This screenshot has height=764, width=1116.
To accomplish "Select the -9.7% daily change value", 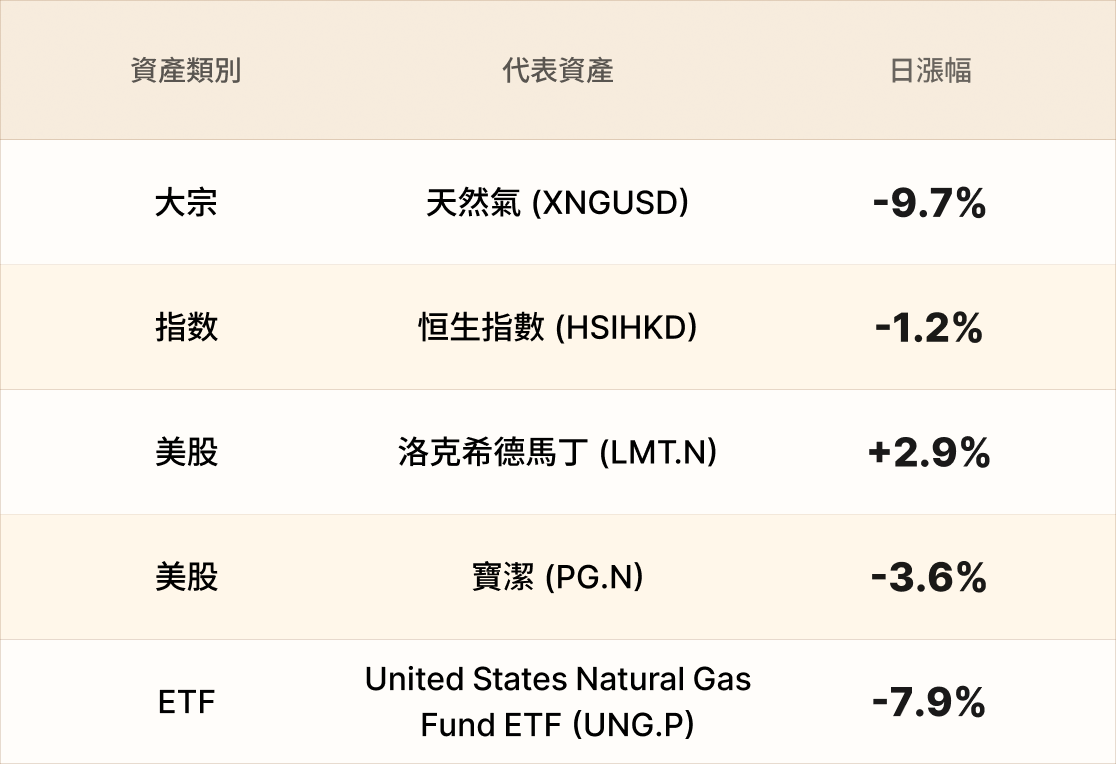I will pos(930,203).
